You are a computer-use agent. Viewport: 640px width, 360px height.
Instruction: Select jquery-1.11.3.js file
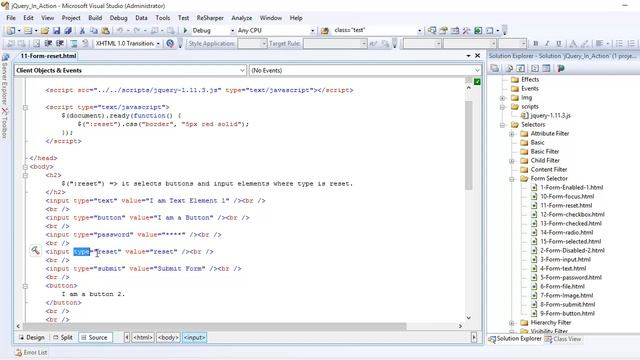(551, 116)
